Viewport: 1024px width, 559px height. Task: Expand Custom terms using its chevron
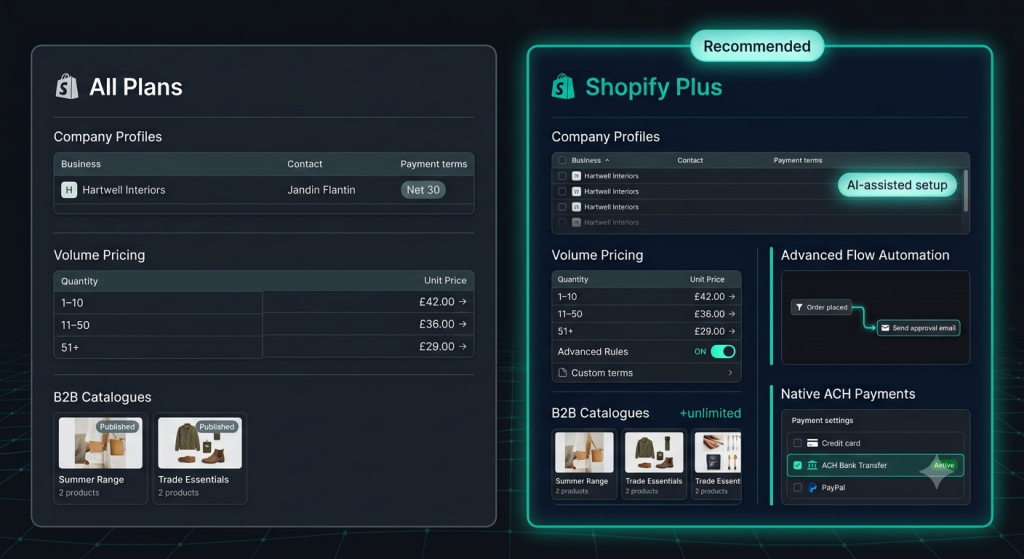click(x=730, y=373)
